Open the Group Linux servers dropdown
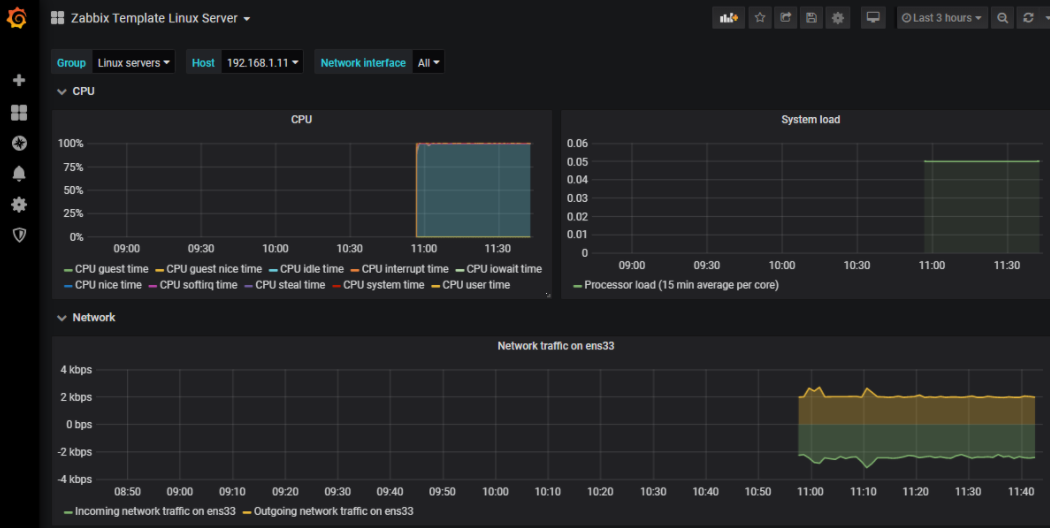The image size is (1050, 528). pos(133,62)
